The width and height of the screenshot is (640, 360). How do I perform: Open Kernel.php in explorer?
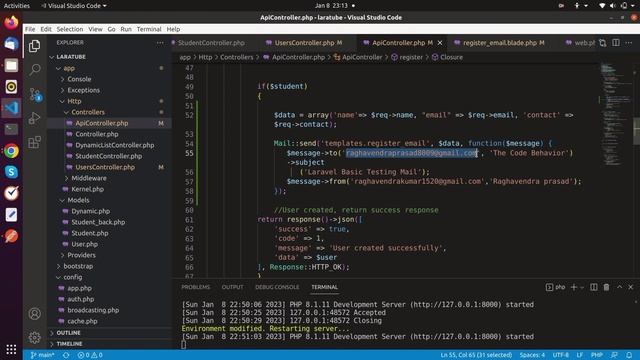click(87, 189)
